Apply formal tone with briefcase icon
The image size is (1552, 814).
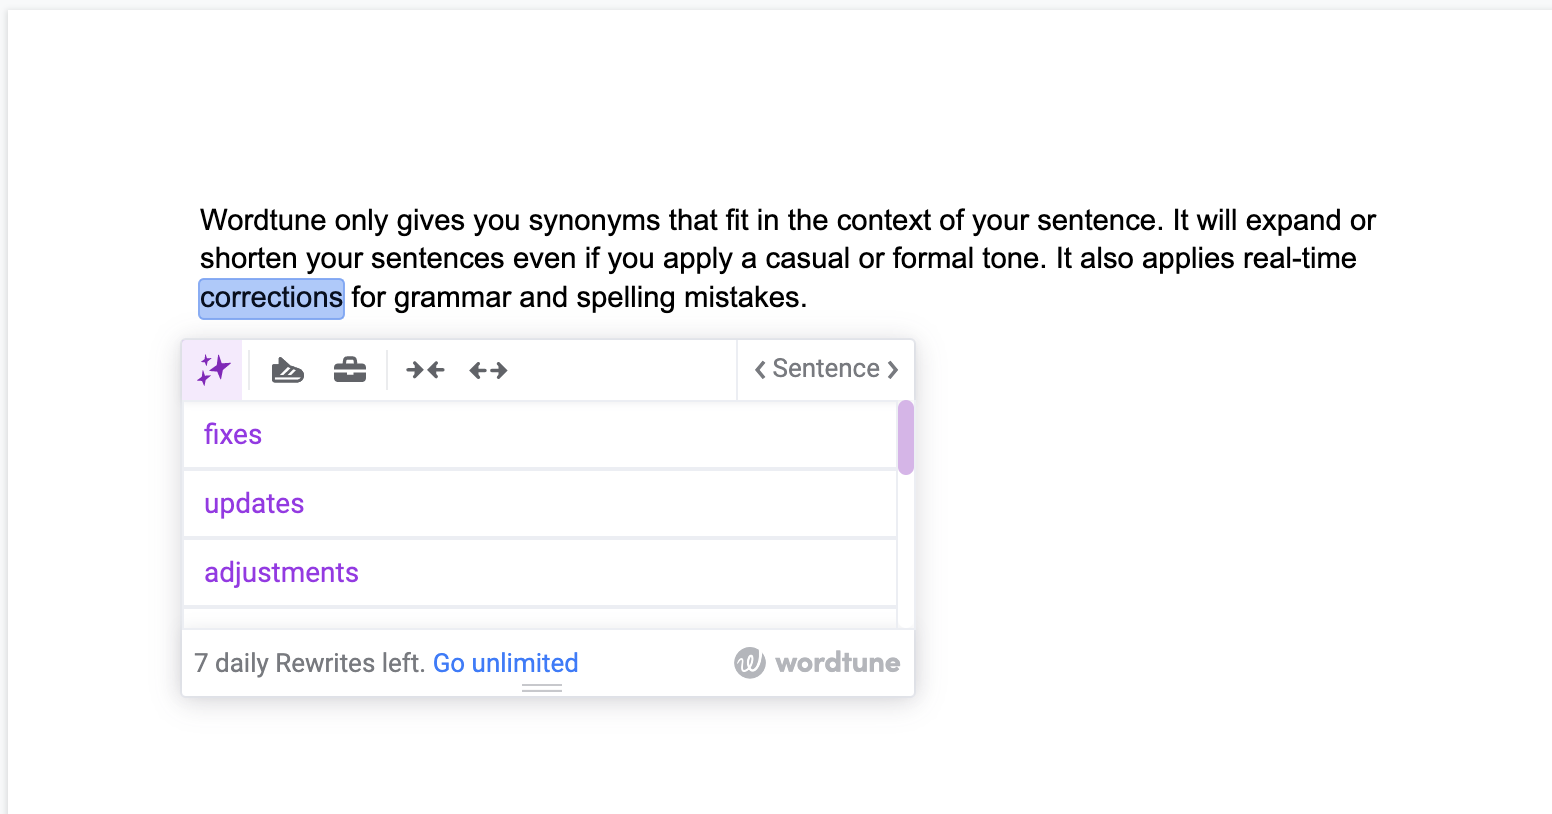[350, 370]
